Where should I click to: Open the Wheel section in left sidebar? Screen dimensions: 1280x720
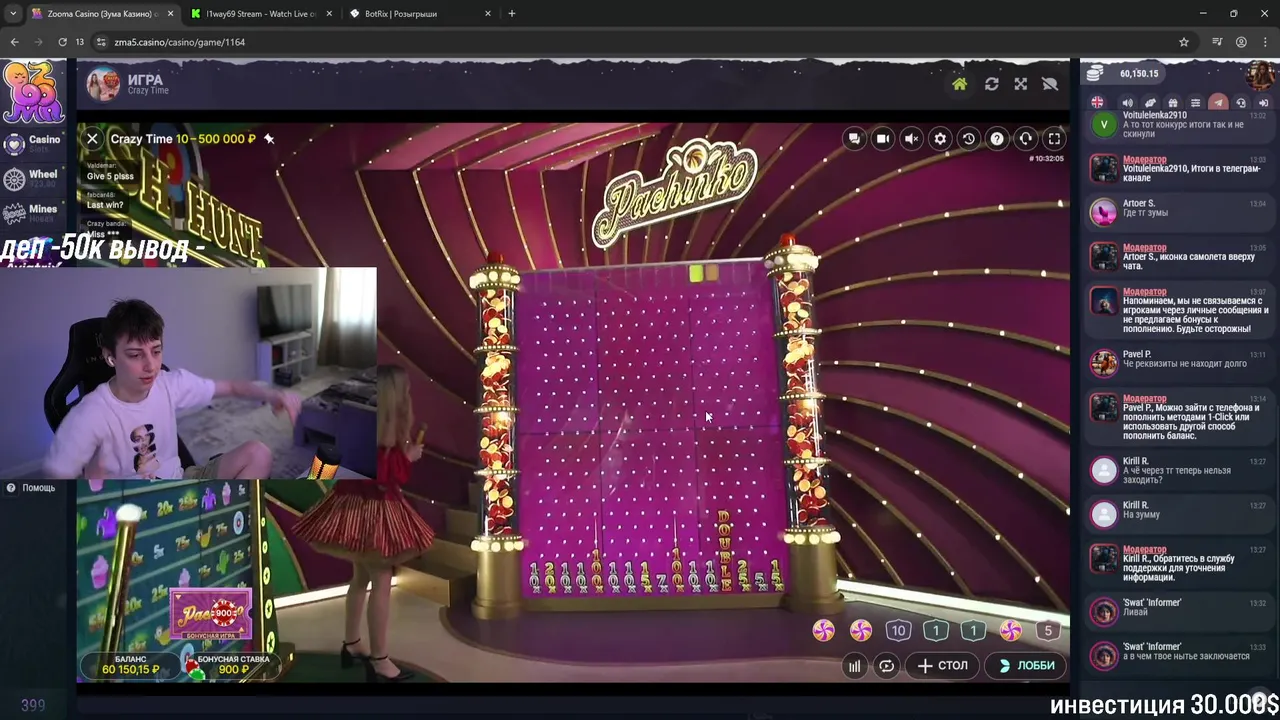click(32, 178)
